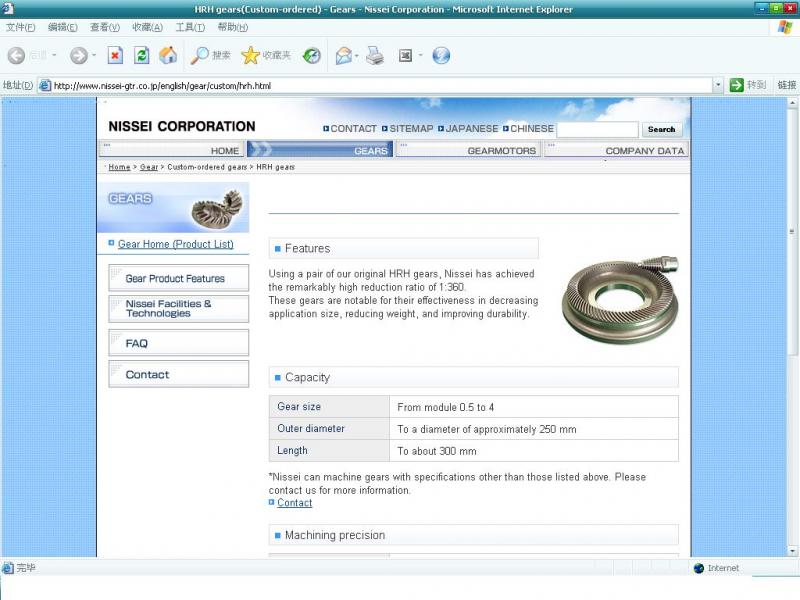
Task: Expand the Back button history dropdown arrow
Action: (x=54, y=55)
